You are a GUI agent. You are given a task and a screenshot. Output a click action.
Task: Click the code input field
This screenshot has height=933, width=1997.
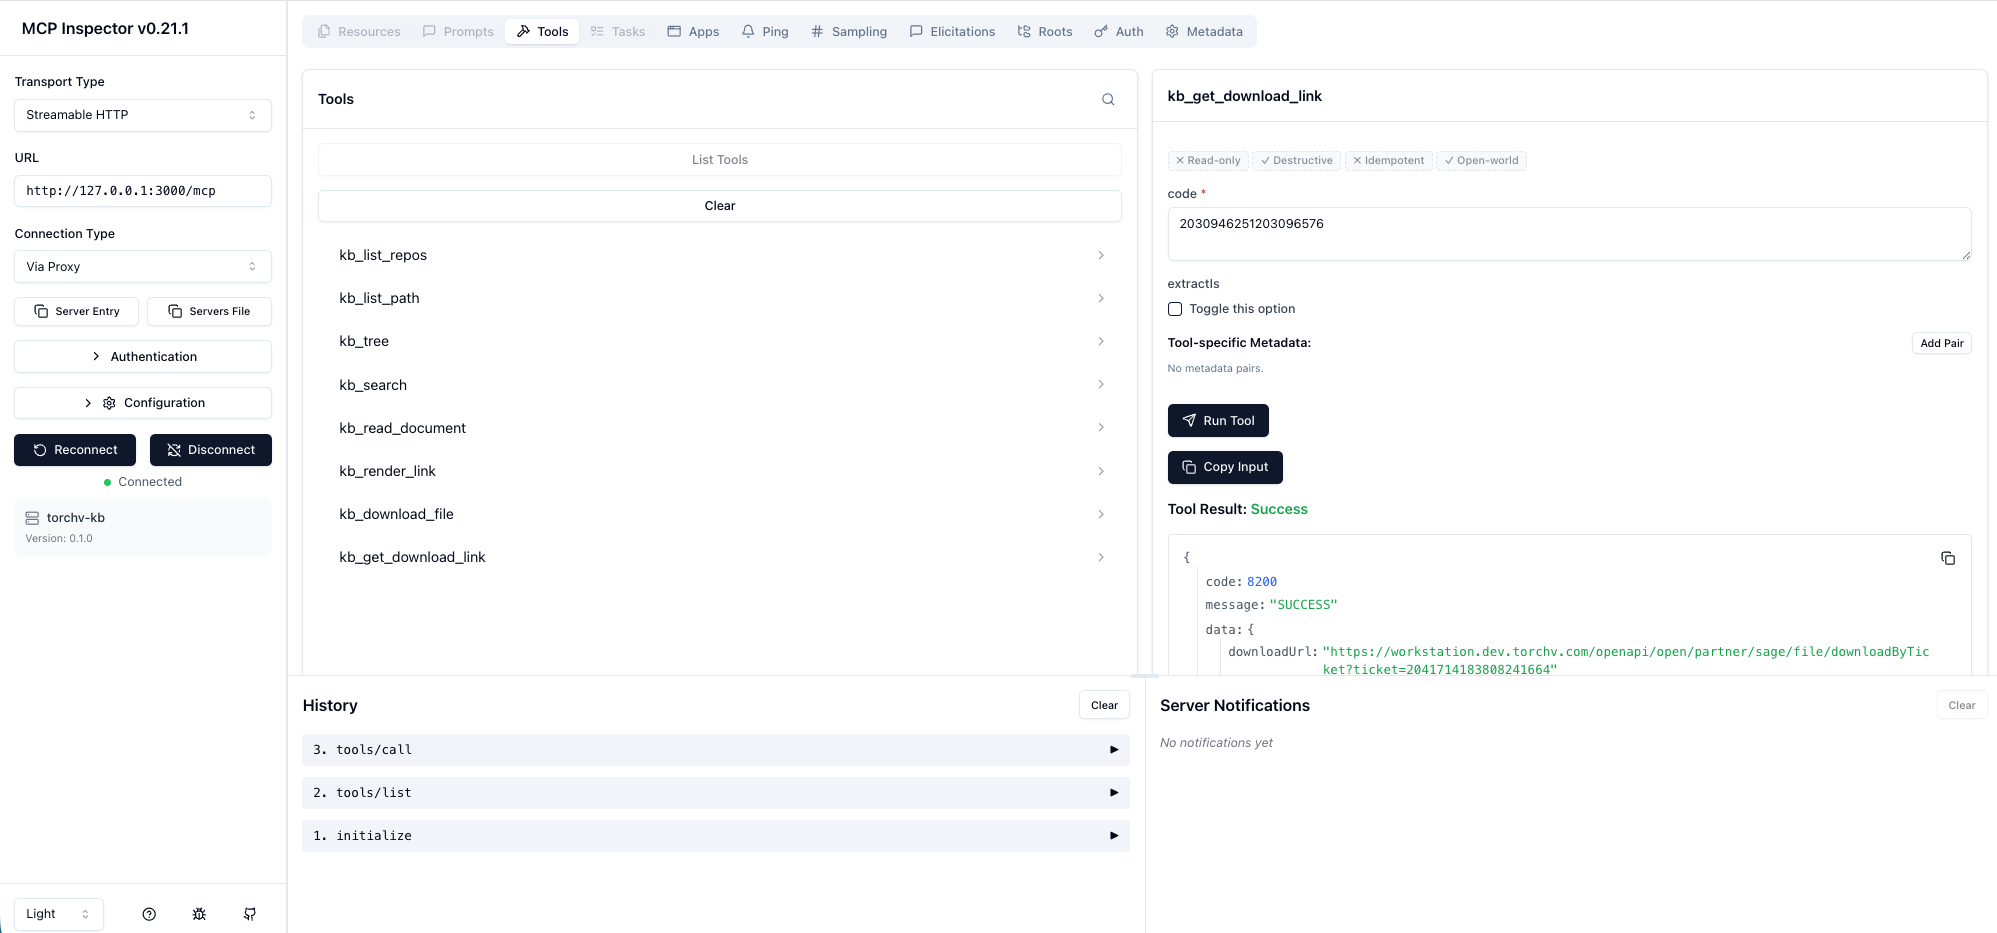(1568, 234)
